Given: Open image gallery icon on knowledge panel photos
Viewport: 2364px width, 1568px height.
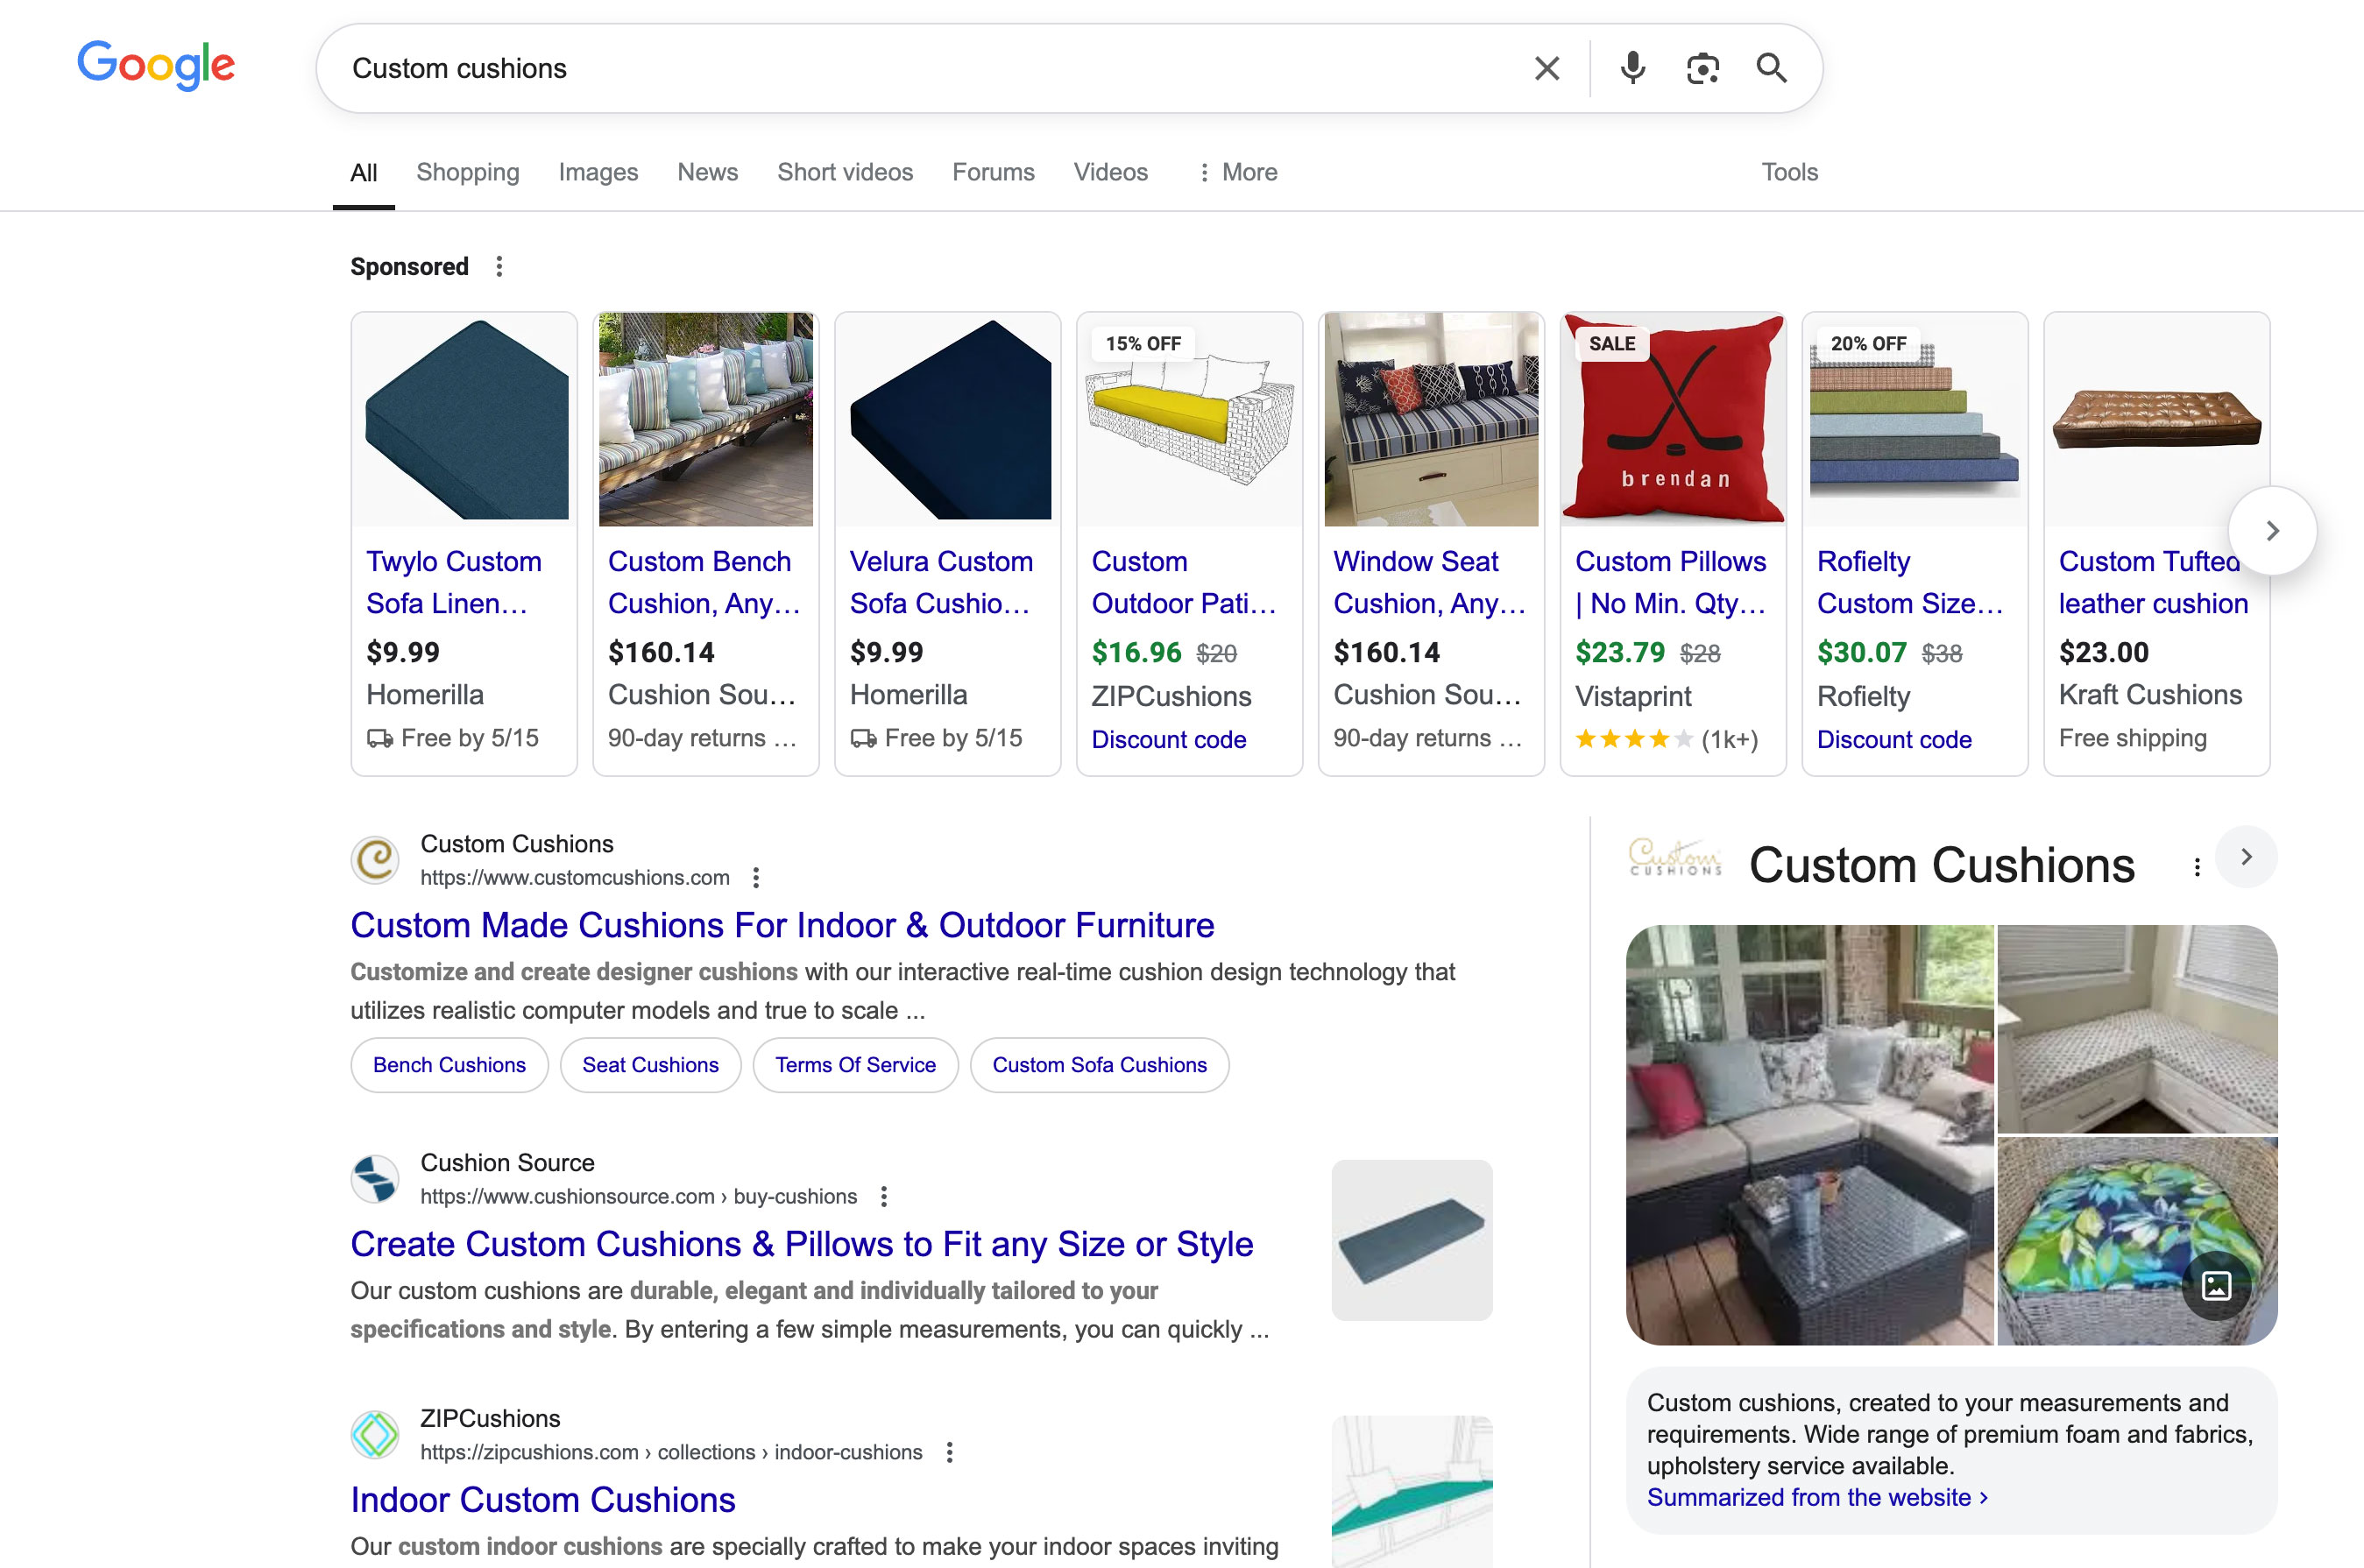Looking at the screenshot, I should click(x=2217, y=1285).
